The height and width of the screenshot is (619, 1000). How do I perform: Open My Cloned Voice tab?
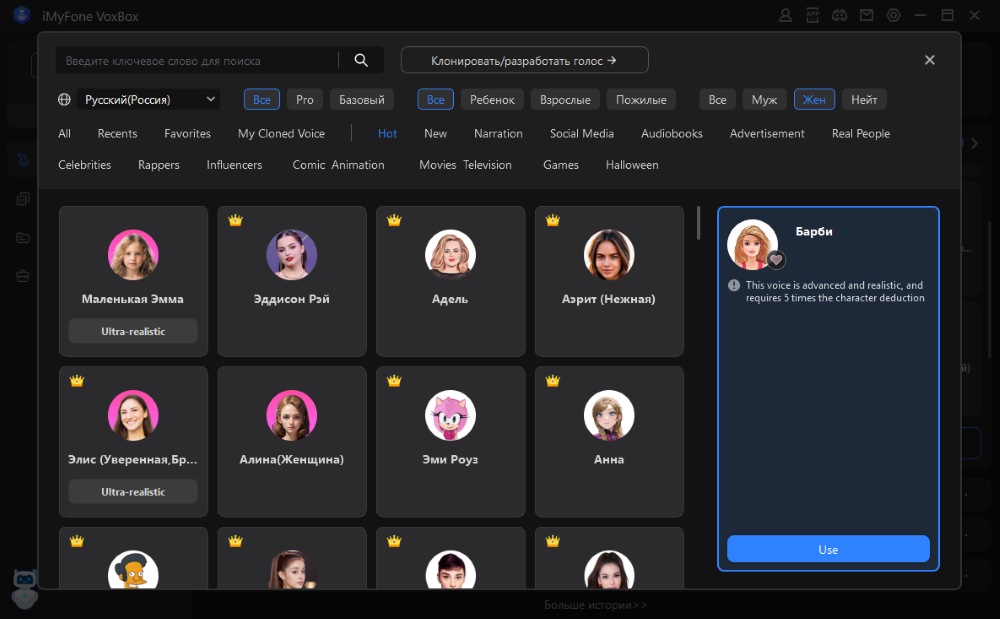tap(281, 134)
